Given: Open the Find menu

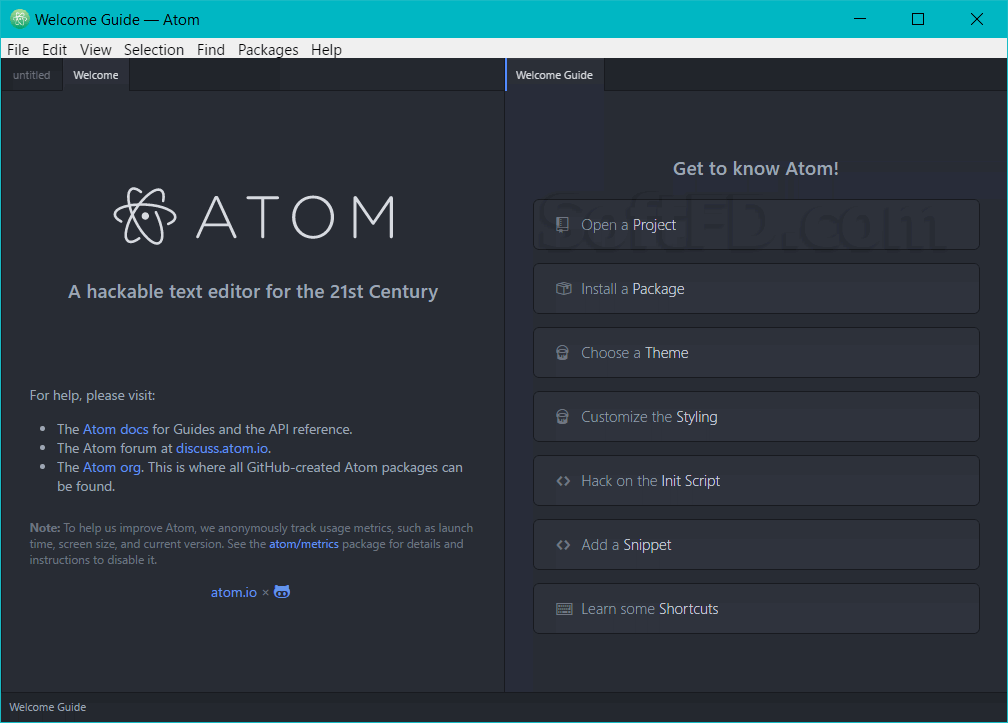Looking at the screenshot, I should [x=211, y=49].
